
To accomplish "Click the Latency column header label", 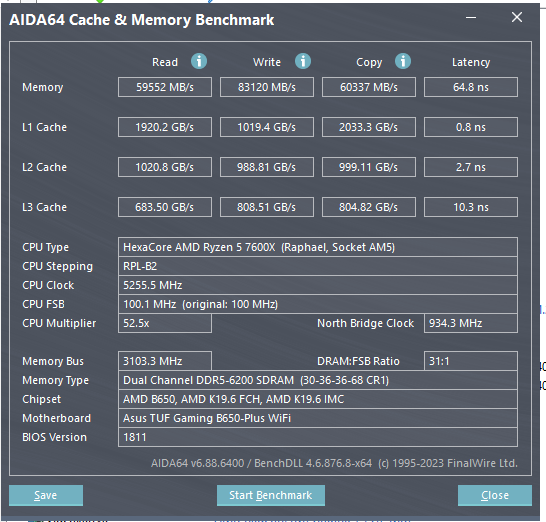I will pos(471,62).
